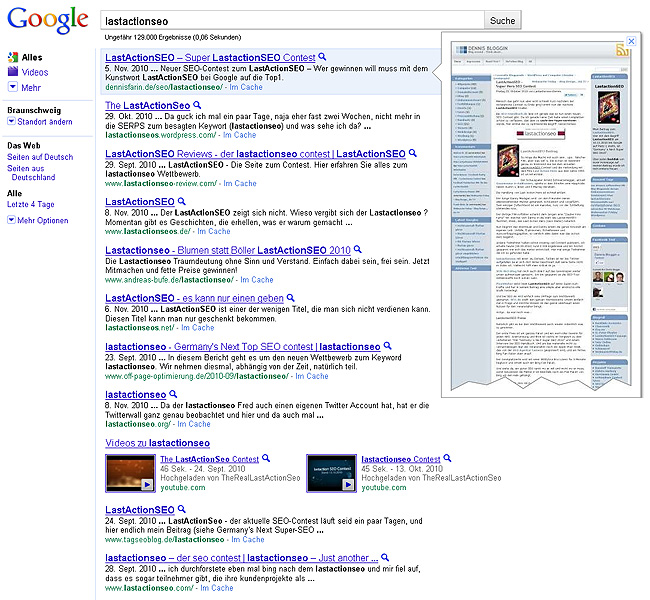Image resolution: width=650 pixels, height=600 pixels.
Task: Open 'lastactionseo – der seo contest' result
Action: (242, 558)
